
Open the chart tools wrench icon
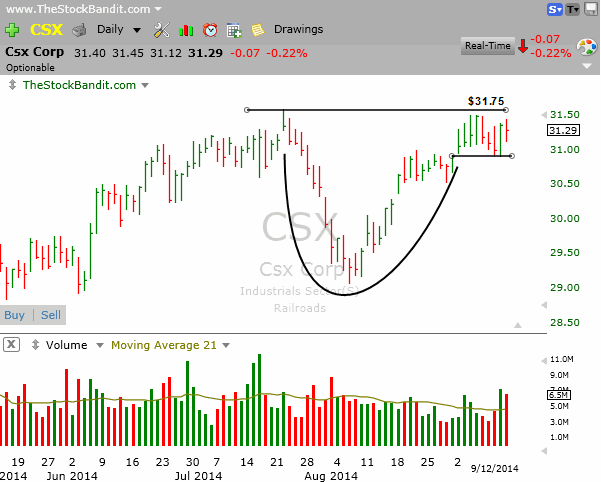point(161,30)
